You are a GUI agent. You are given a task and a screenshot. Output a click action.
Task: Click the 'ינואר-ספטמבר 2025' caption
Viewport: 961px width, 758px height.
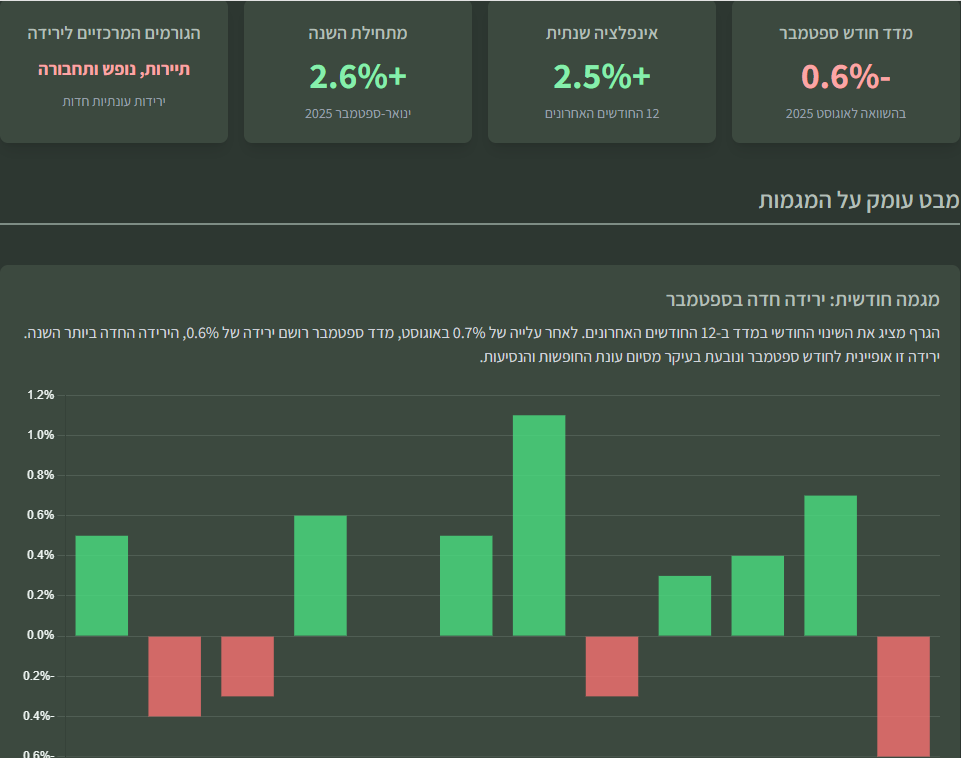click(358, 113)
